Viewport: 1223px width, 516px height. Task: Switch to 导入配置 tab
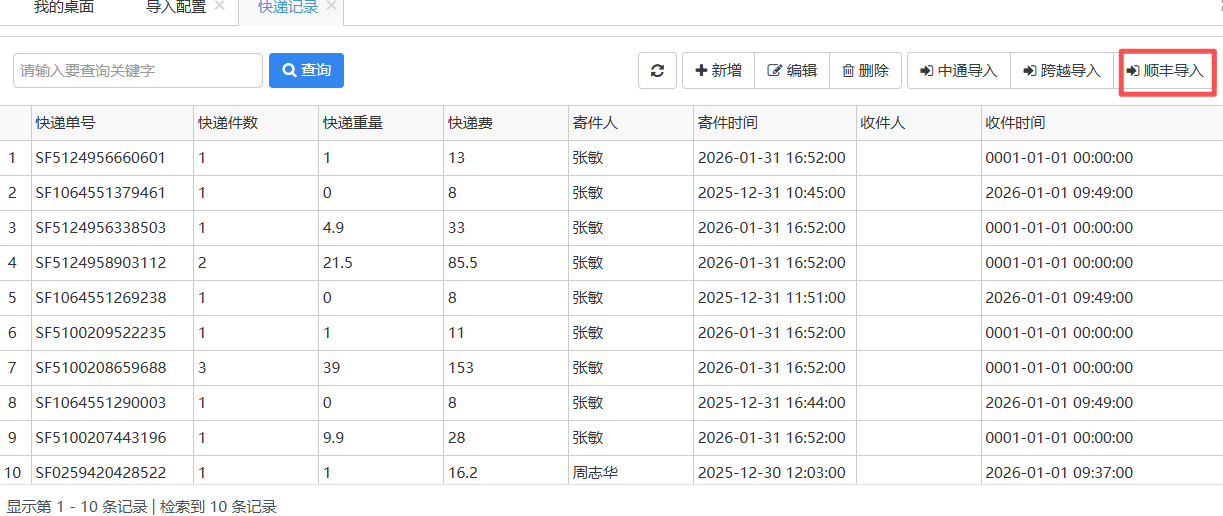176,8
